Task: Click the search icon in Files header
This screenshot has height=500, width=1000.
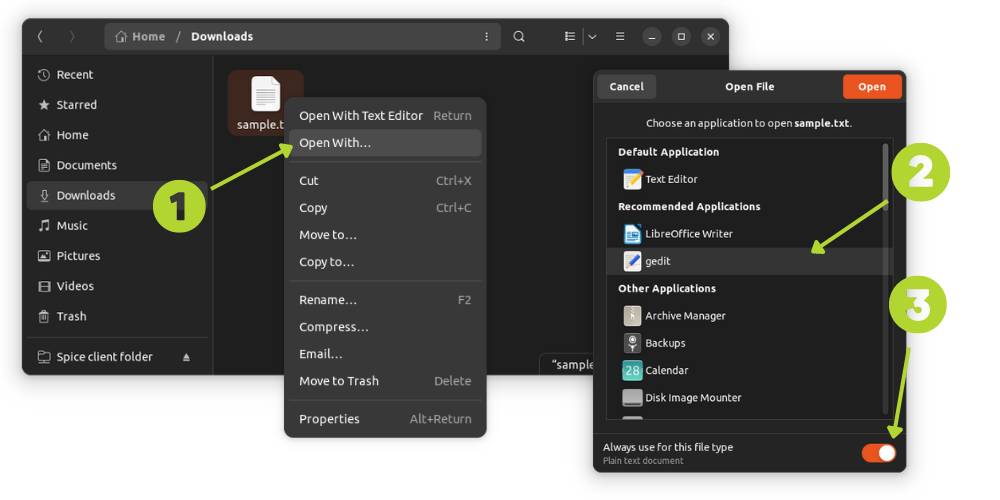Action: click(519, 36)
